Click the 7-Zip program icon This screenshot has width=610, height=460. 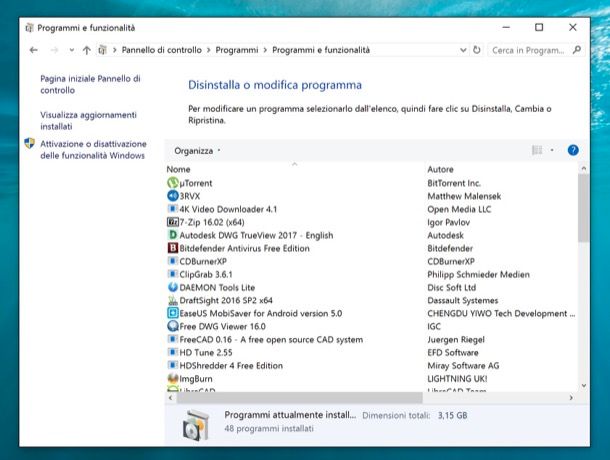173,222
